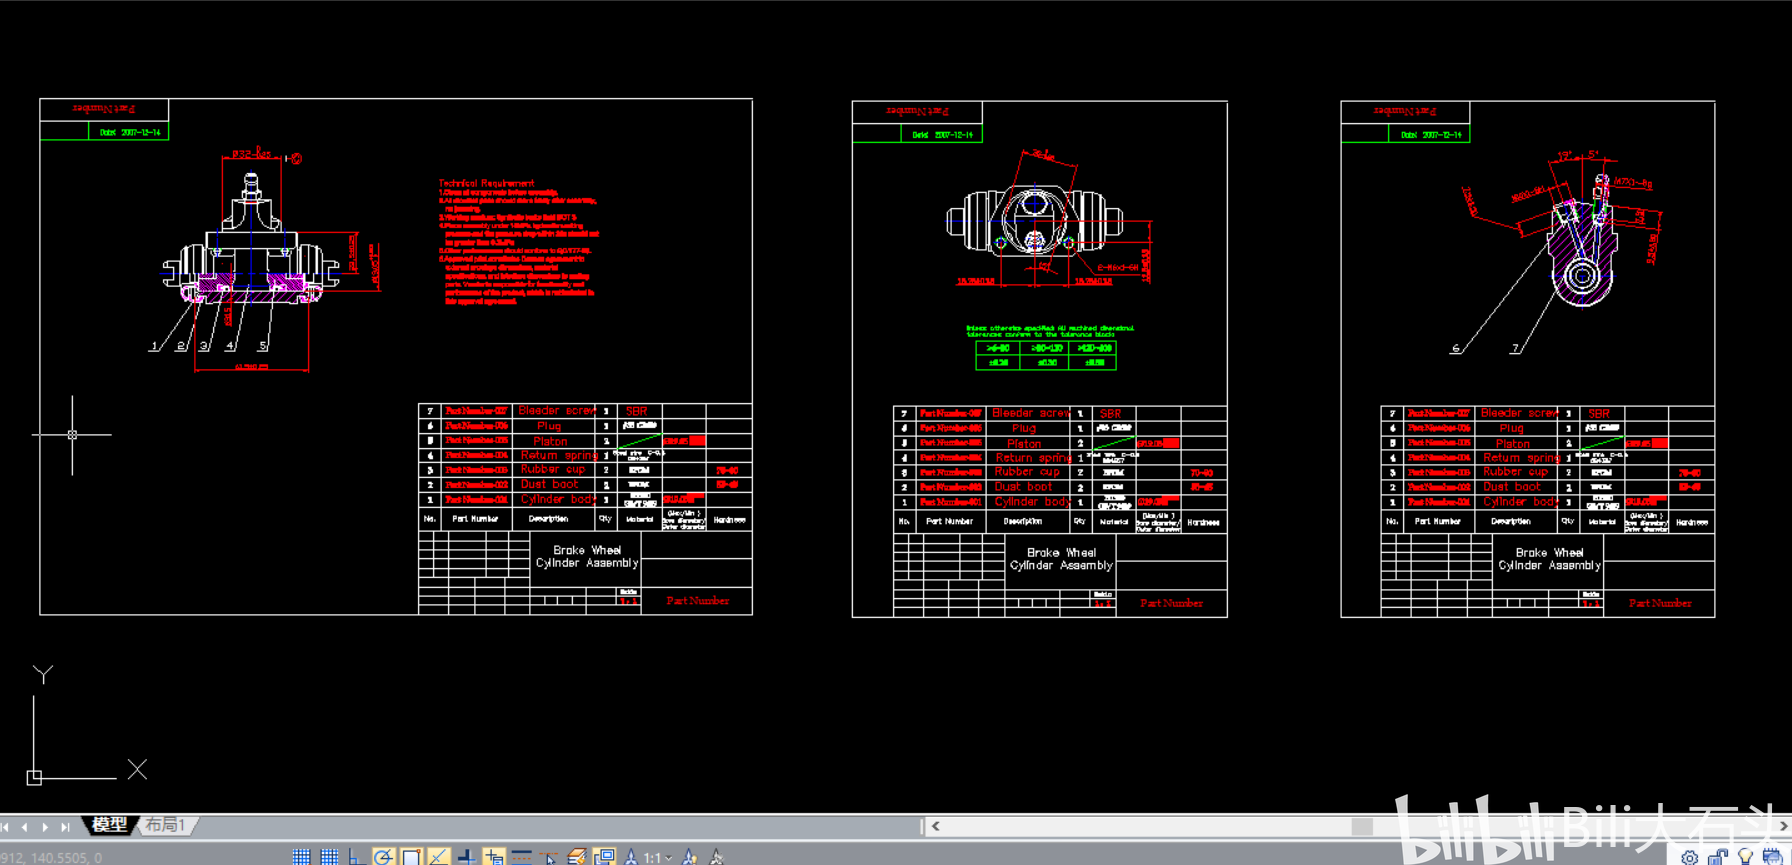Click the annotation visibility icon
Viewport: 1792px width, 865px height.
[x=689, y=857]
